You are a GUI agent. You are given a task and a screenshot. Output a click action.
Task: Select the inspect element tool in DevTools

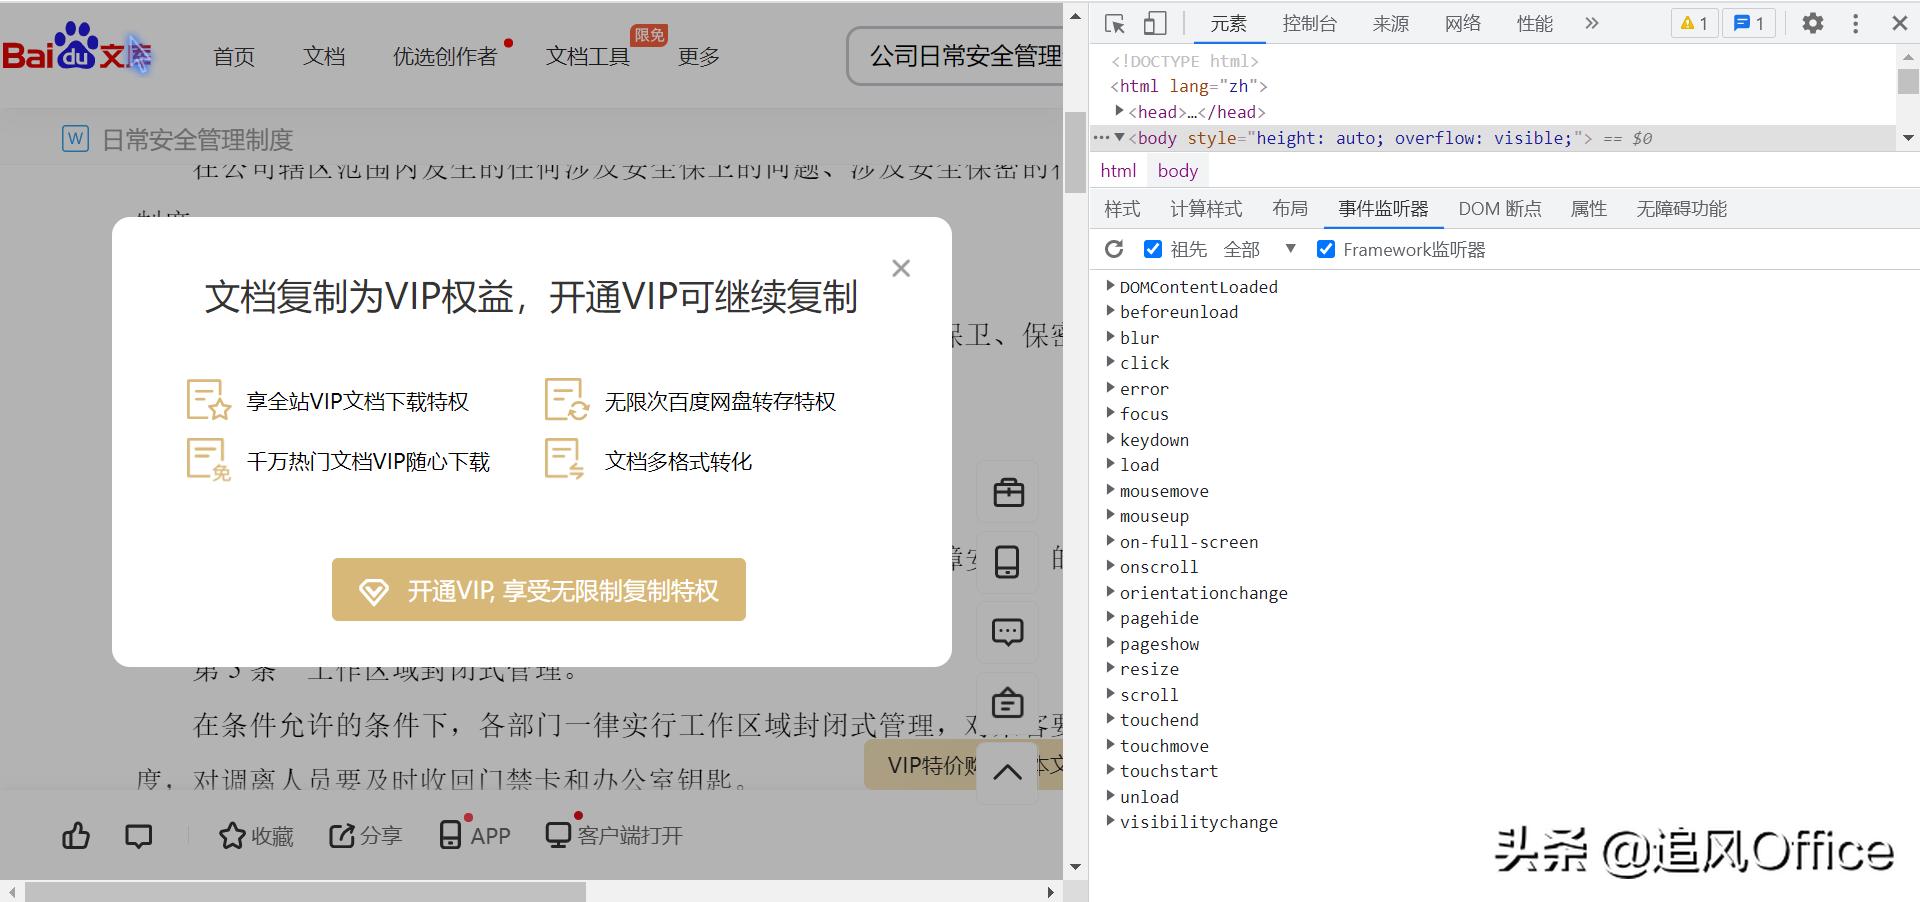1115,22
